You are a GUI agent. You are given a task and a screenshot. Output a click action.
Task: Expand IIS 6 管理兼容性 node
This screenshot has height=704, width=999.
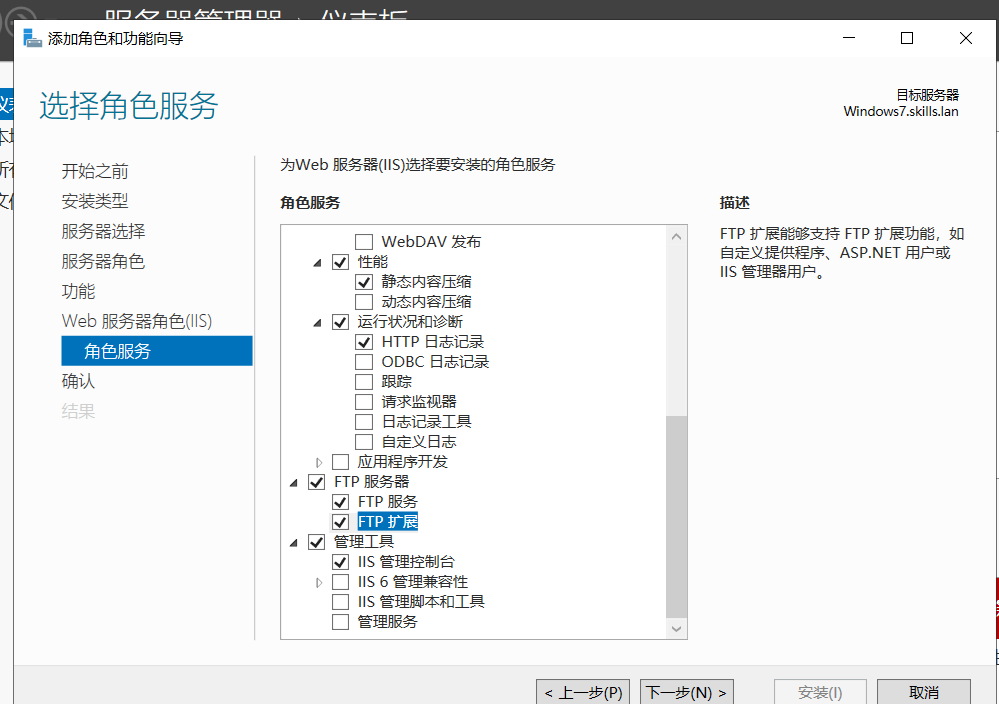point(320,582)
